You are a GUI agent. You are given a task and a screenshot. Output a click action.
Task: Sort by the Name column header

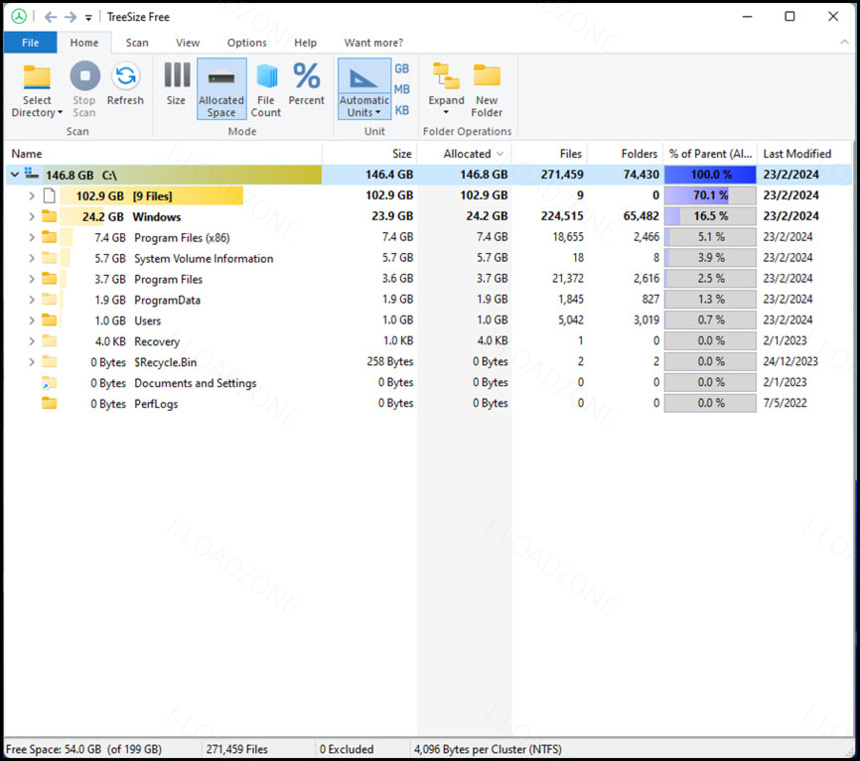tap(163, 154)
